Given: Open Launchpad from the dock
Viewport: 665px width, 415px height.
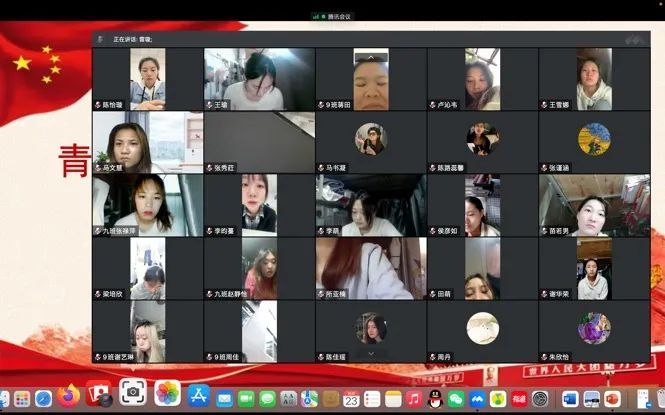Looking at the screenshot, I should tap(21, 398).
